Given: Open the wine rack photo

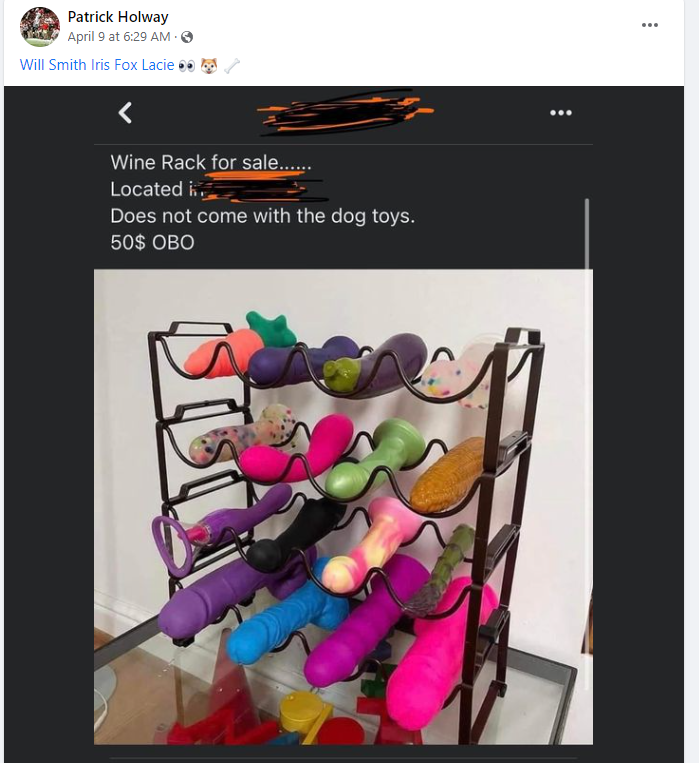Looking at the screenshot, I should click(343, 507).
